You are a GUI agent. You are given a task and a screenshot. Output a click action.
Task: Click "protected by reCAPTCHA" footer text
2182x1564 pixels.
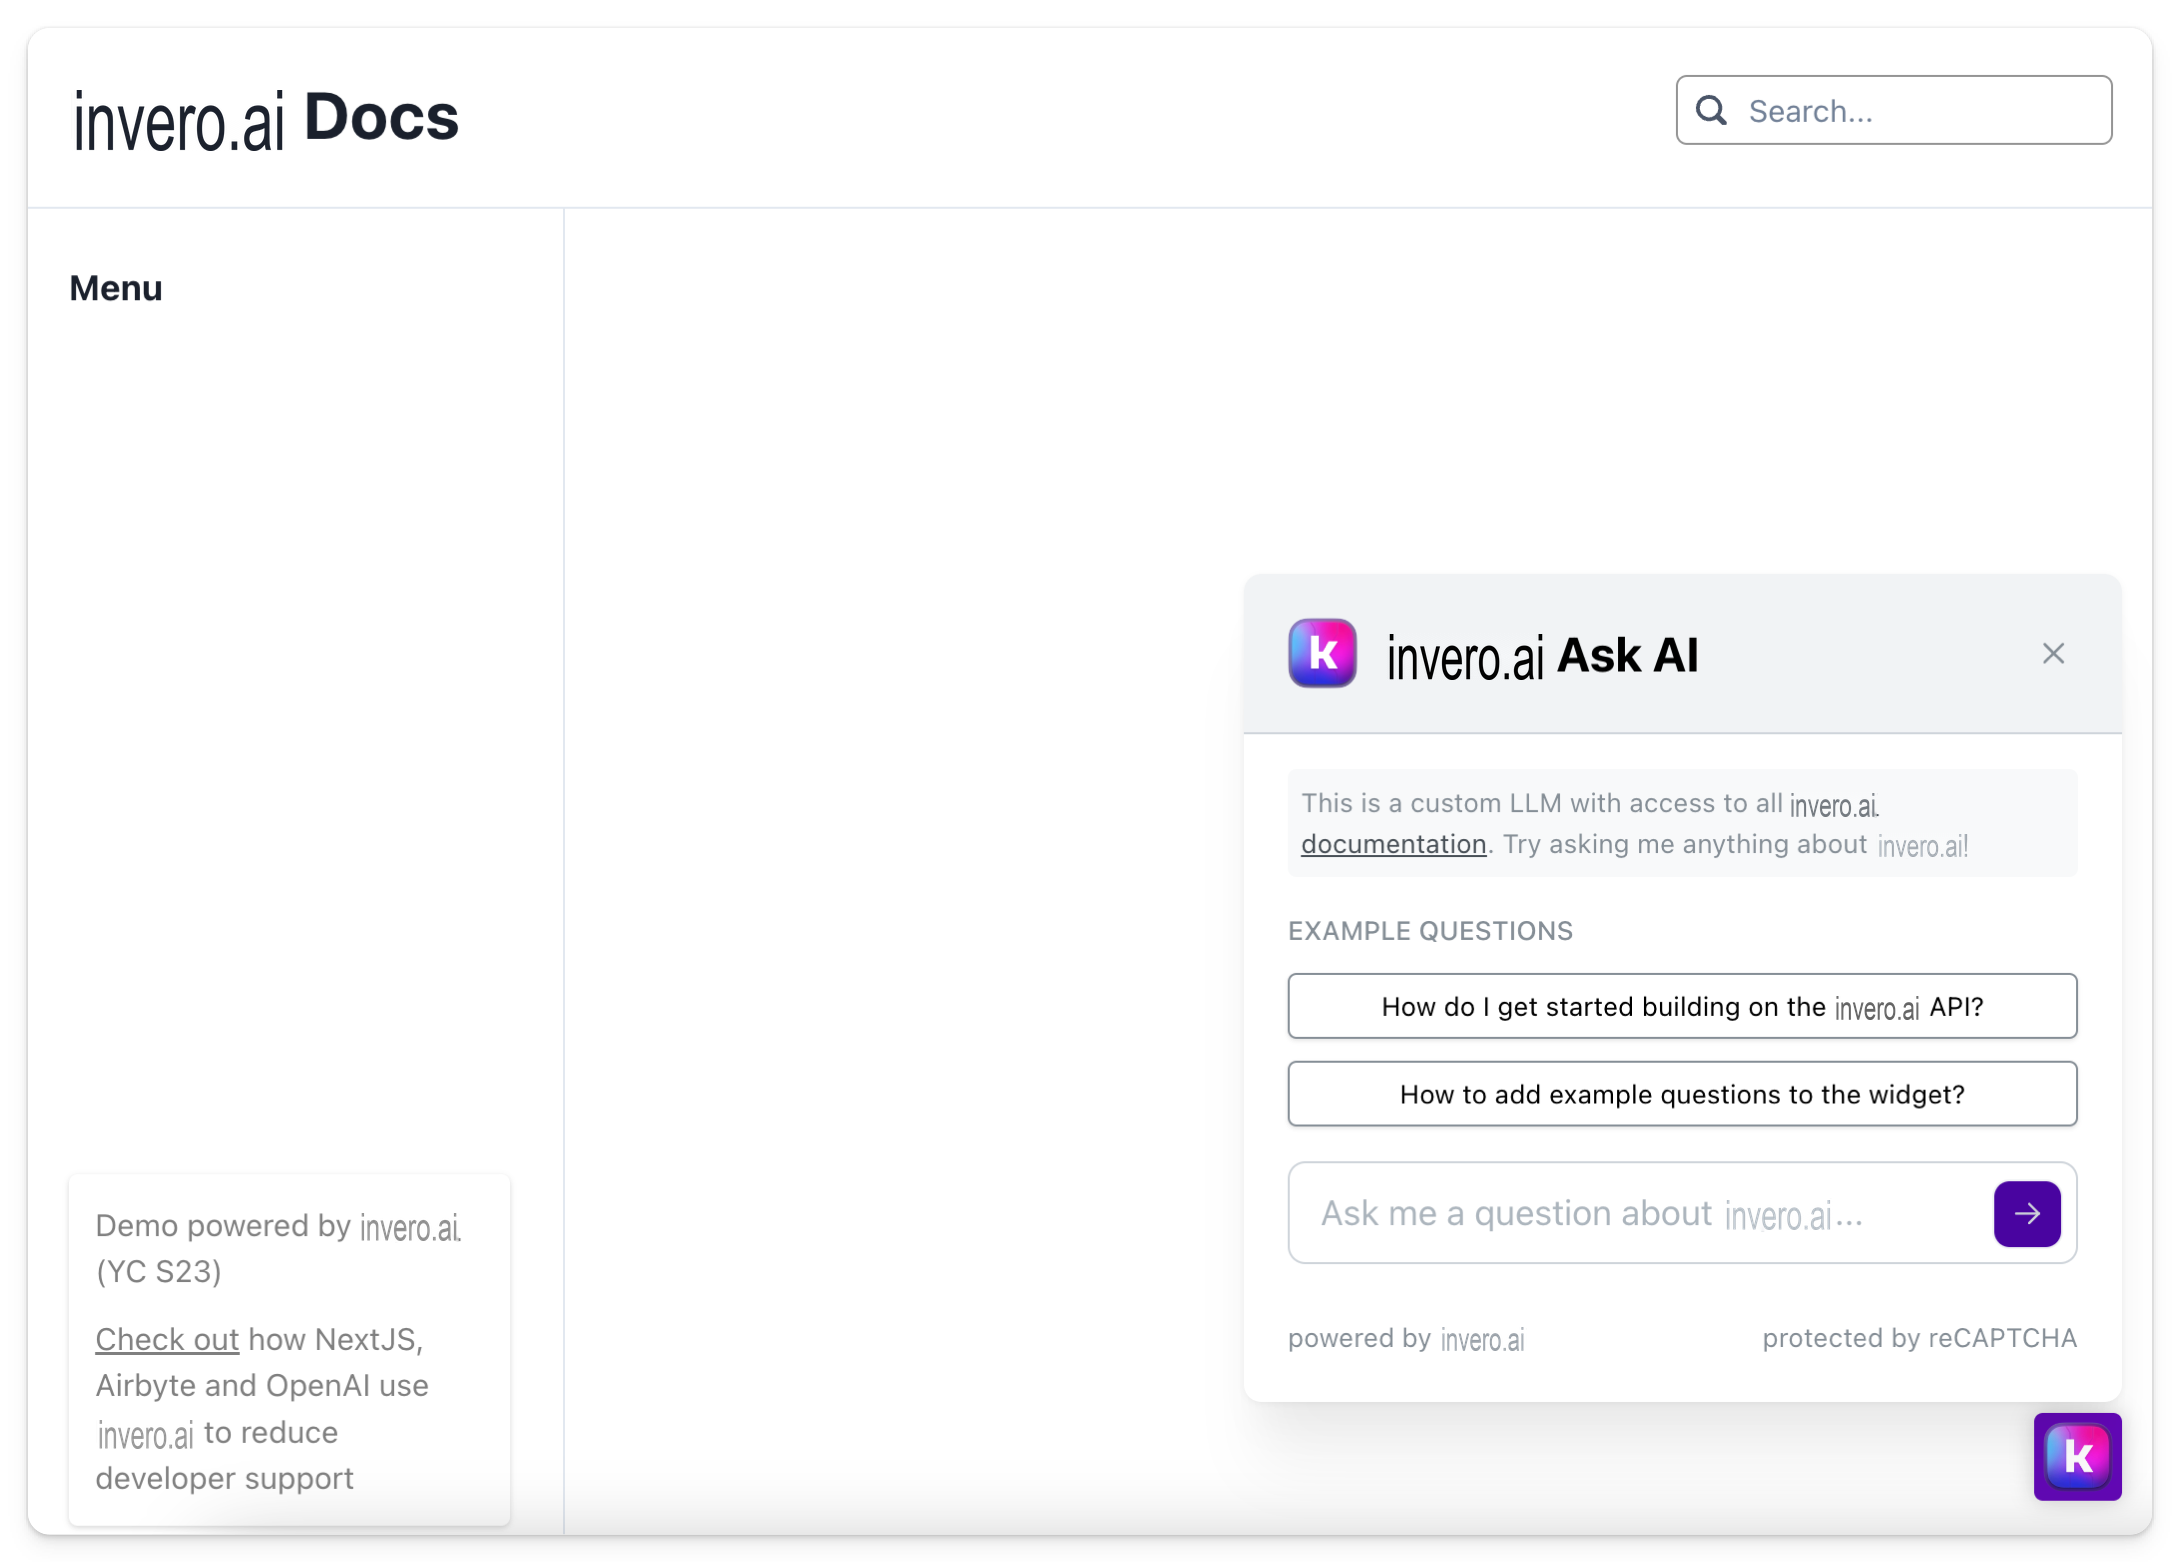(1919, 1338)
